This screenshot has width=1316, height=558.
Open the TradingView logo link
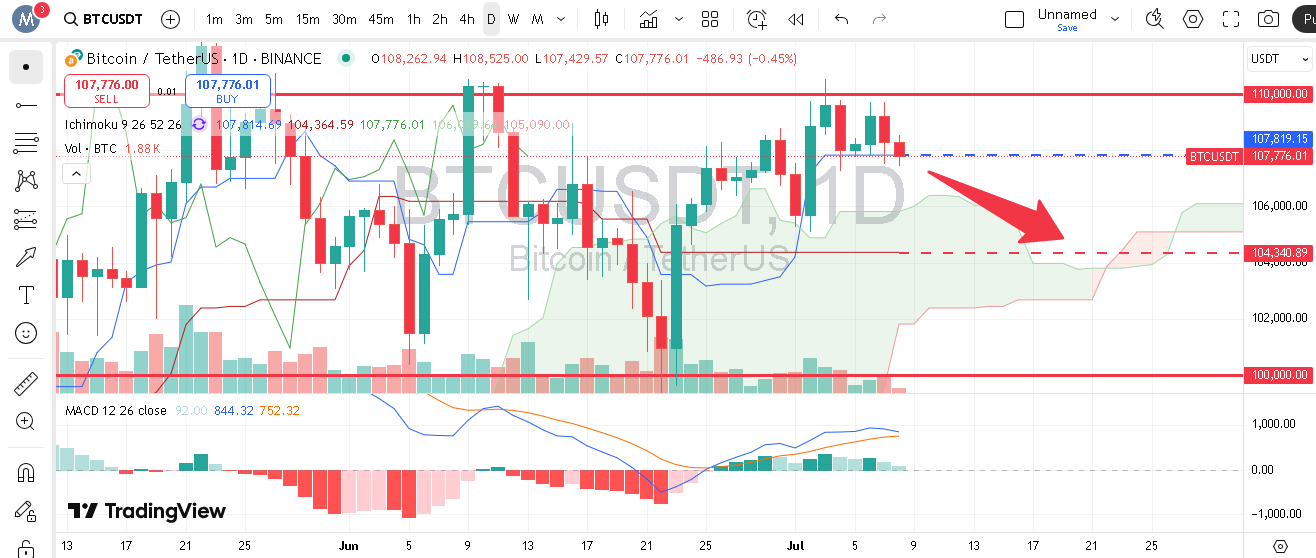(147, 511)
